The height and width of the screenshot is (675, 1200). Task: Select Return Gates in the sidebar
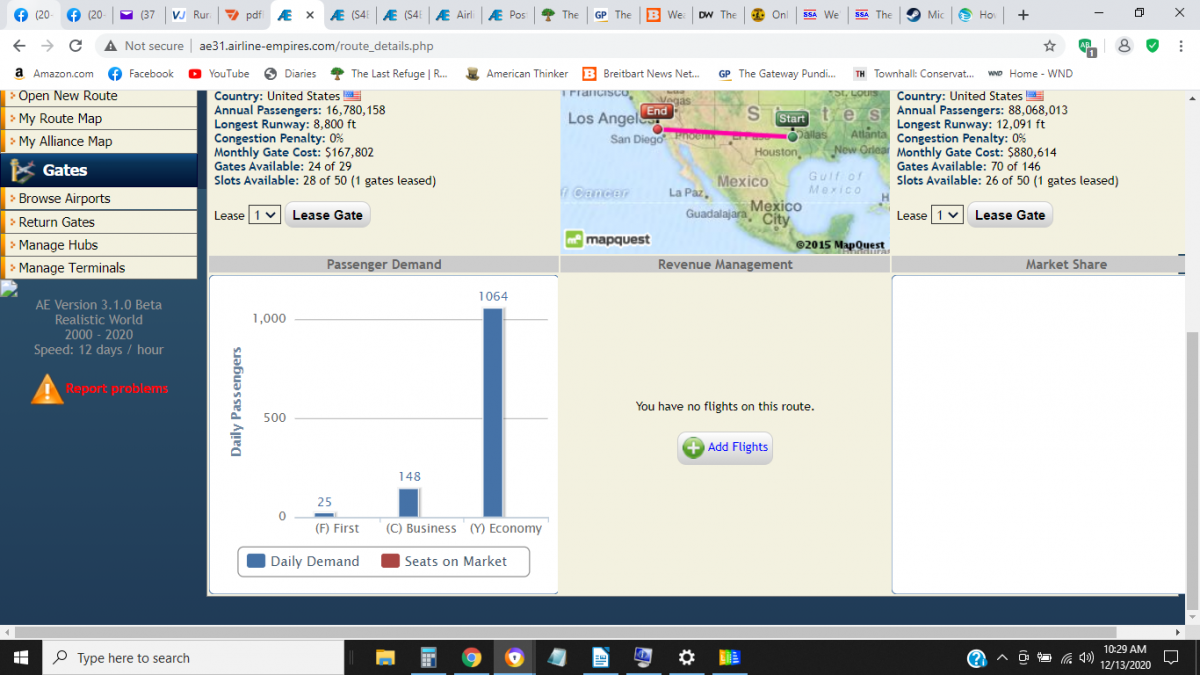(x=99, y=222)
